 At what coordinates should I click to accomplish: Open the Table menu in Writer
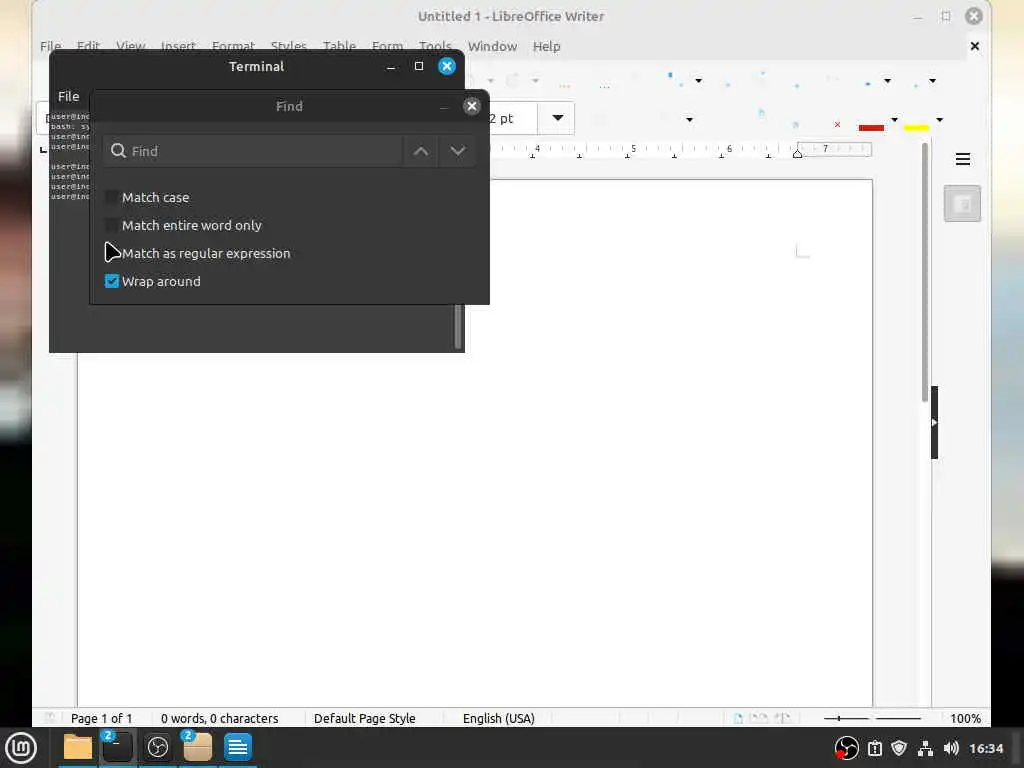click(340, 46)
